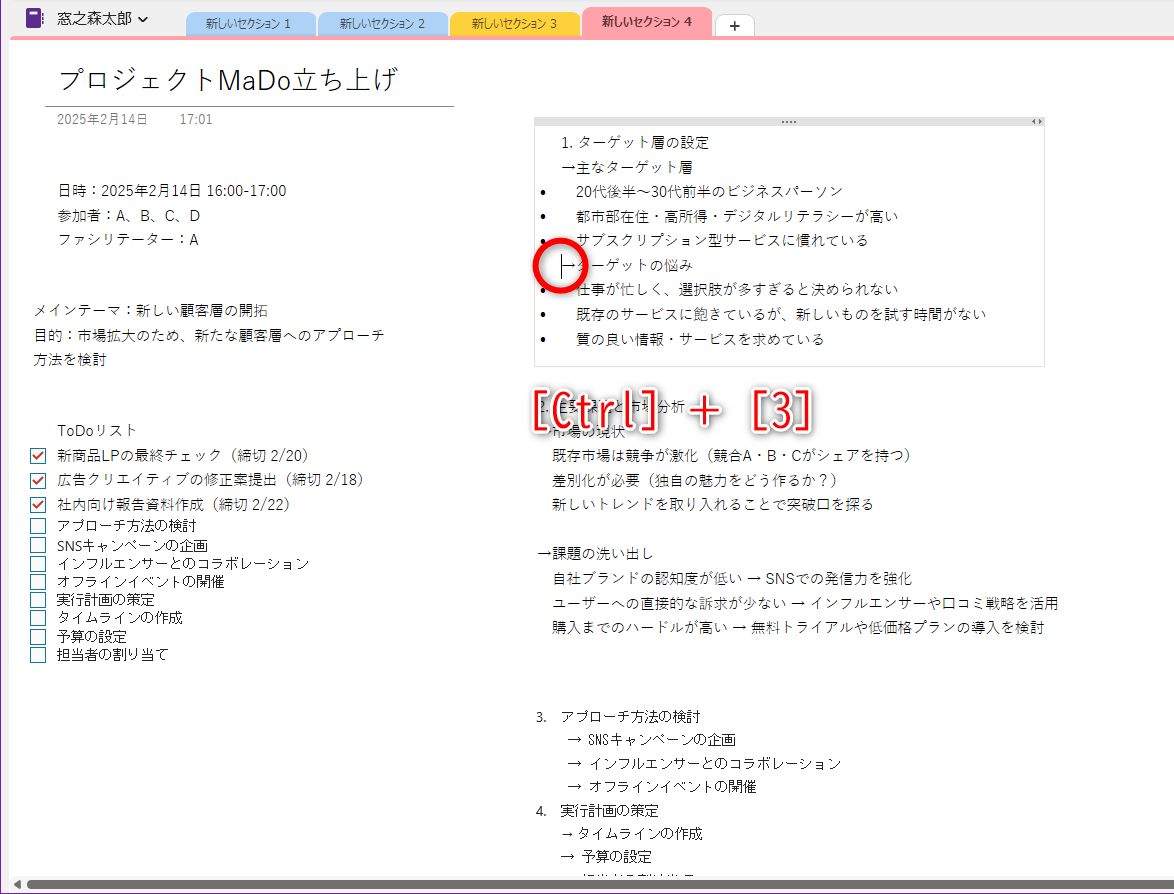1174x894 pixels.
Task: Check the アプローチ方法の検討 checkbox
Action: 37,523
